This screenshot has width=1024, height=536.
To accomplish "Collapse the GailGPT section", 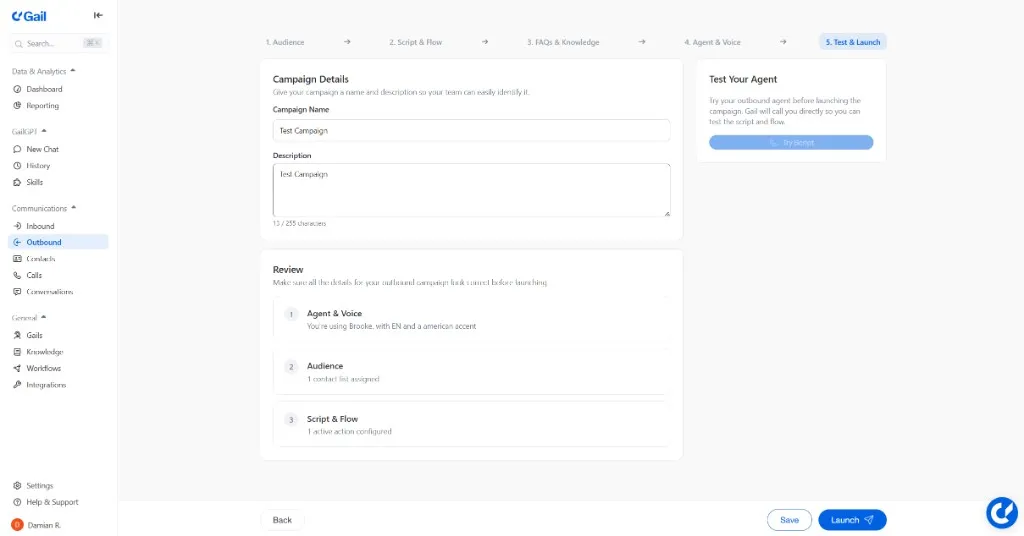I will [29, 131].
